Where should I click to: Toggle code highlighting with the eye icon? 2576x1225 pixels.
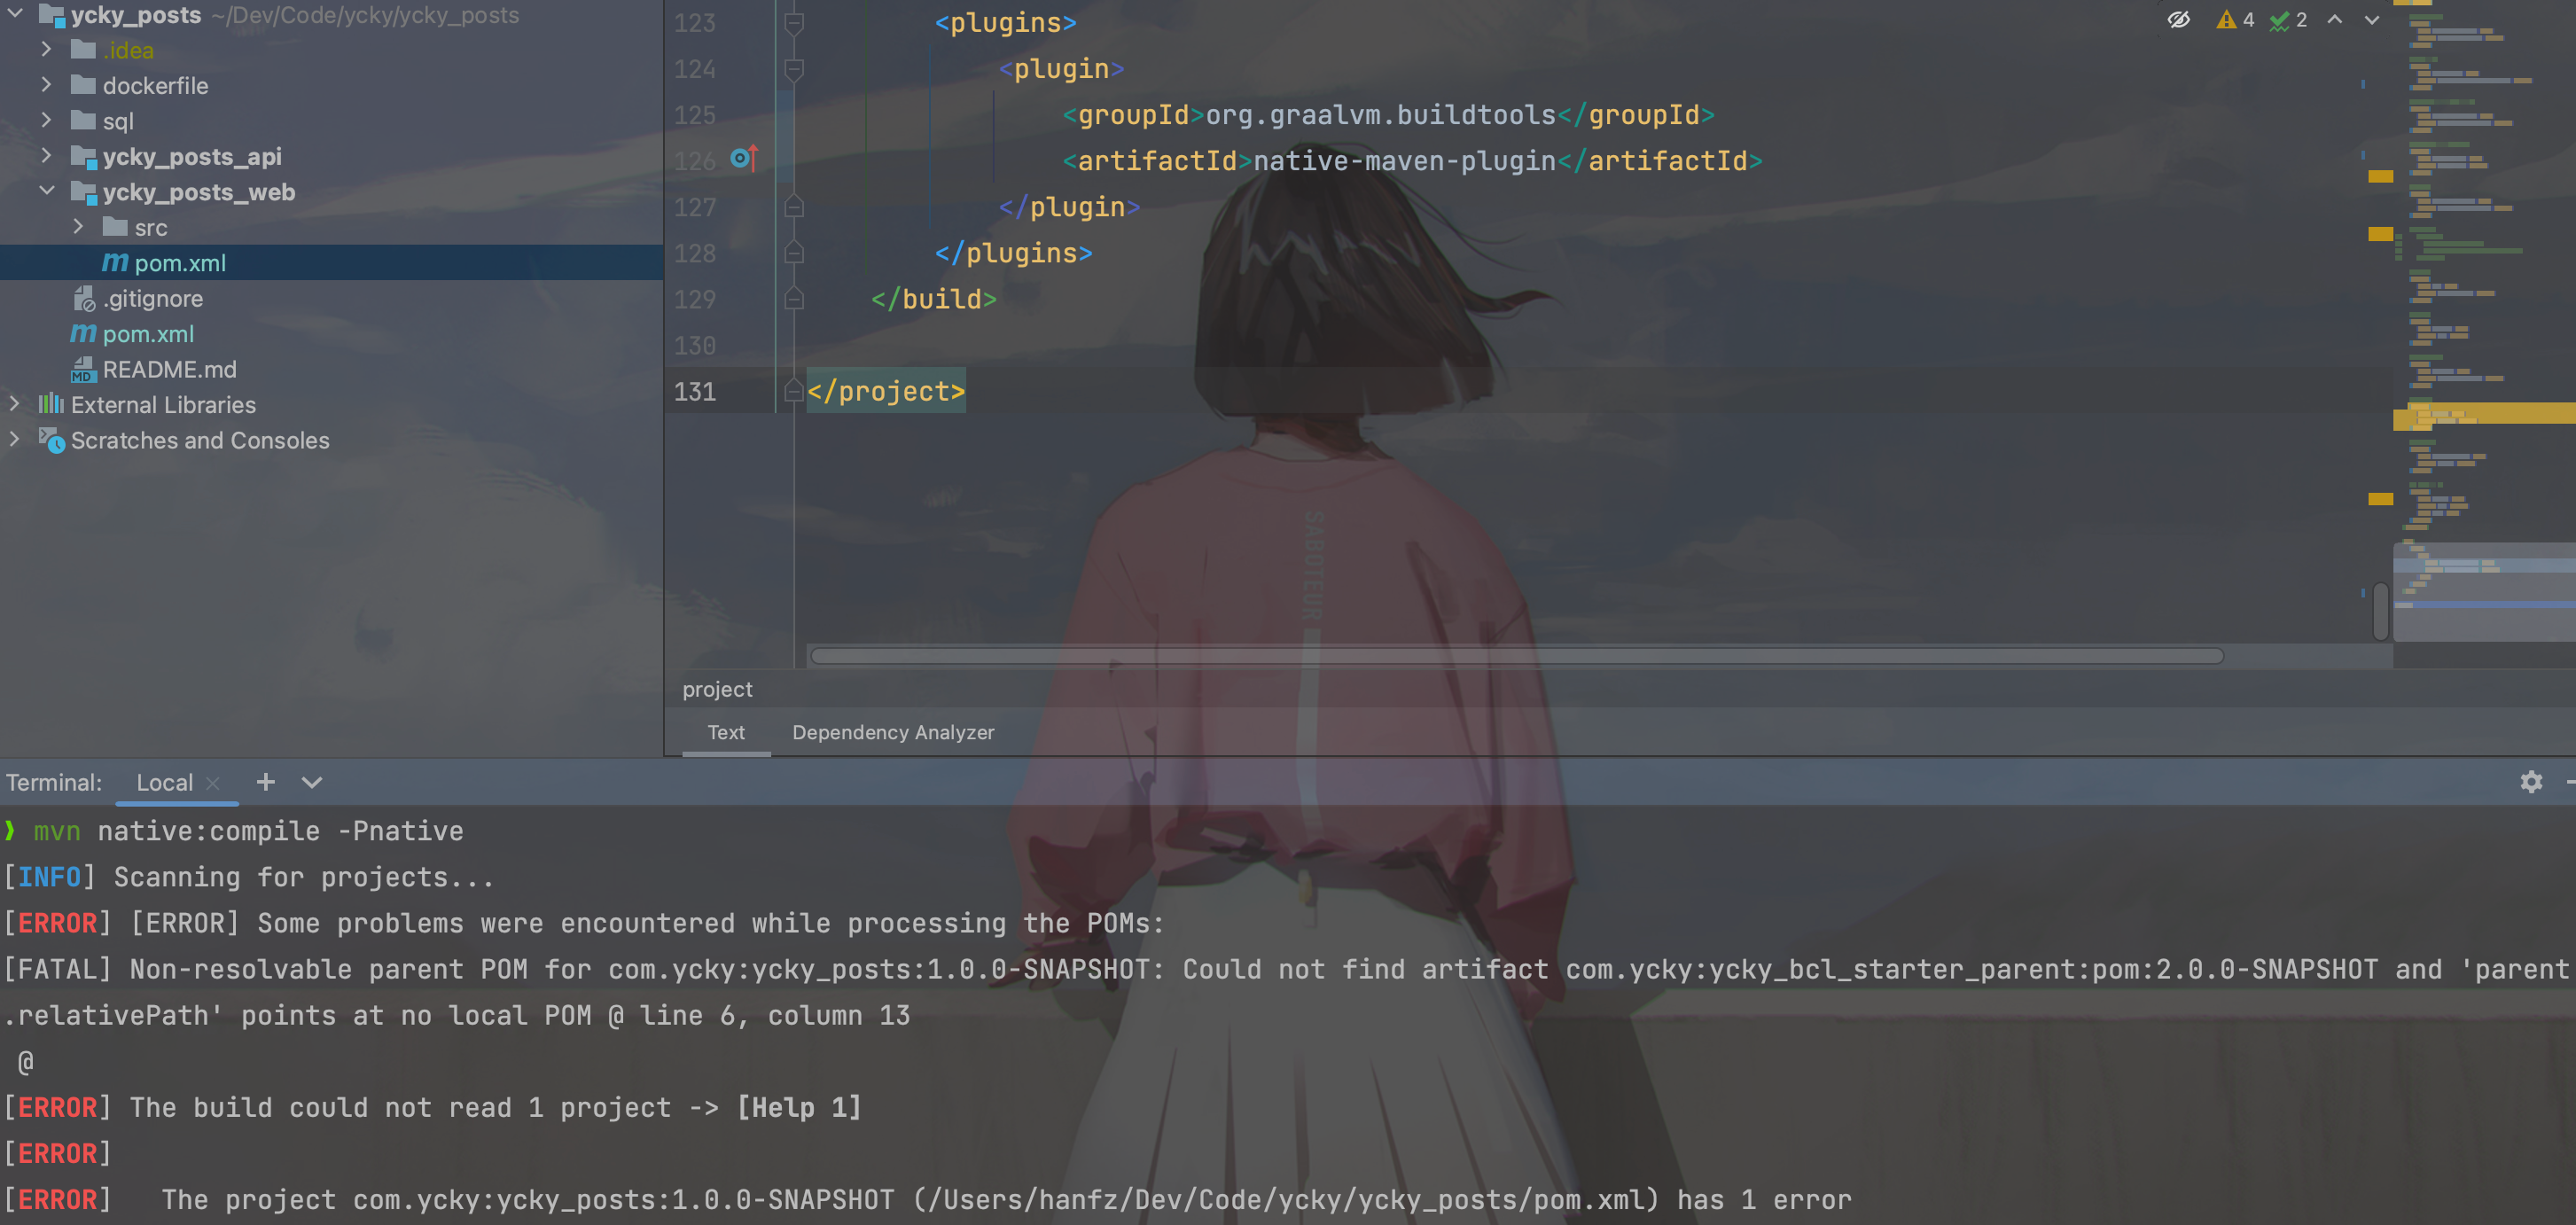[2180, 19]
